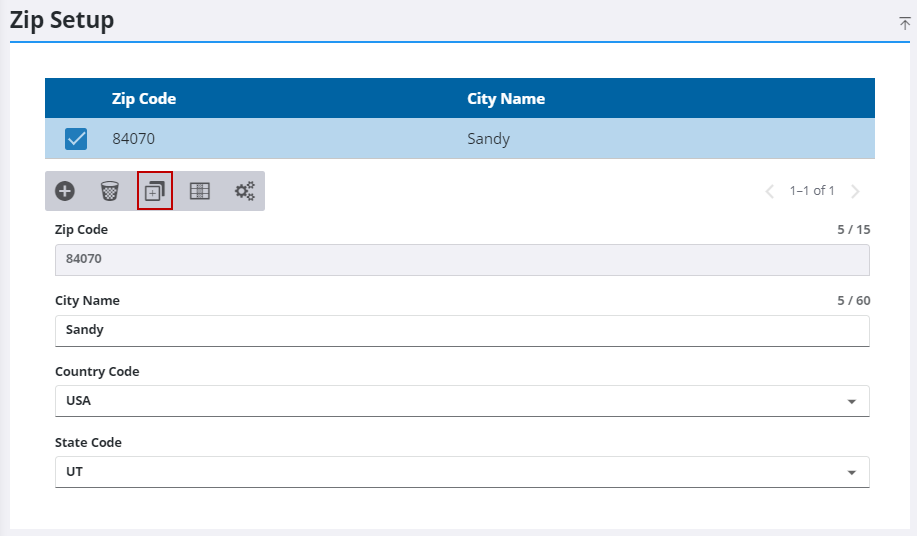Click into the City Name text field

(x=460, y=330)
